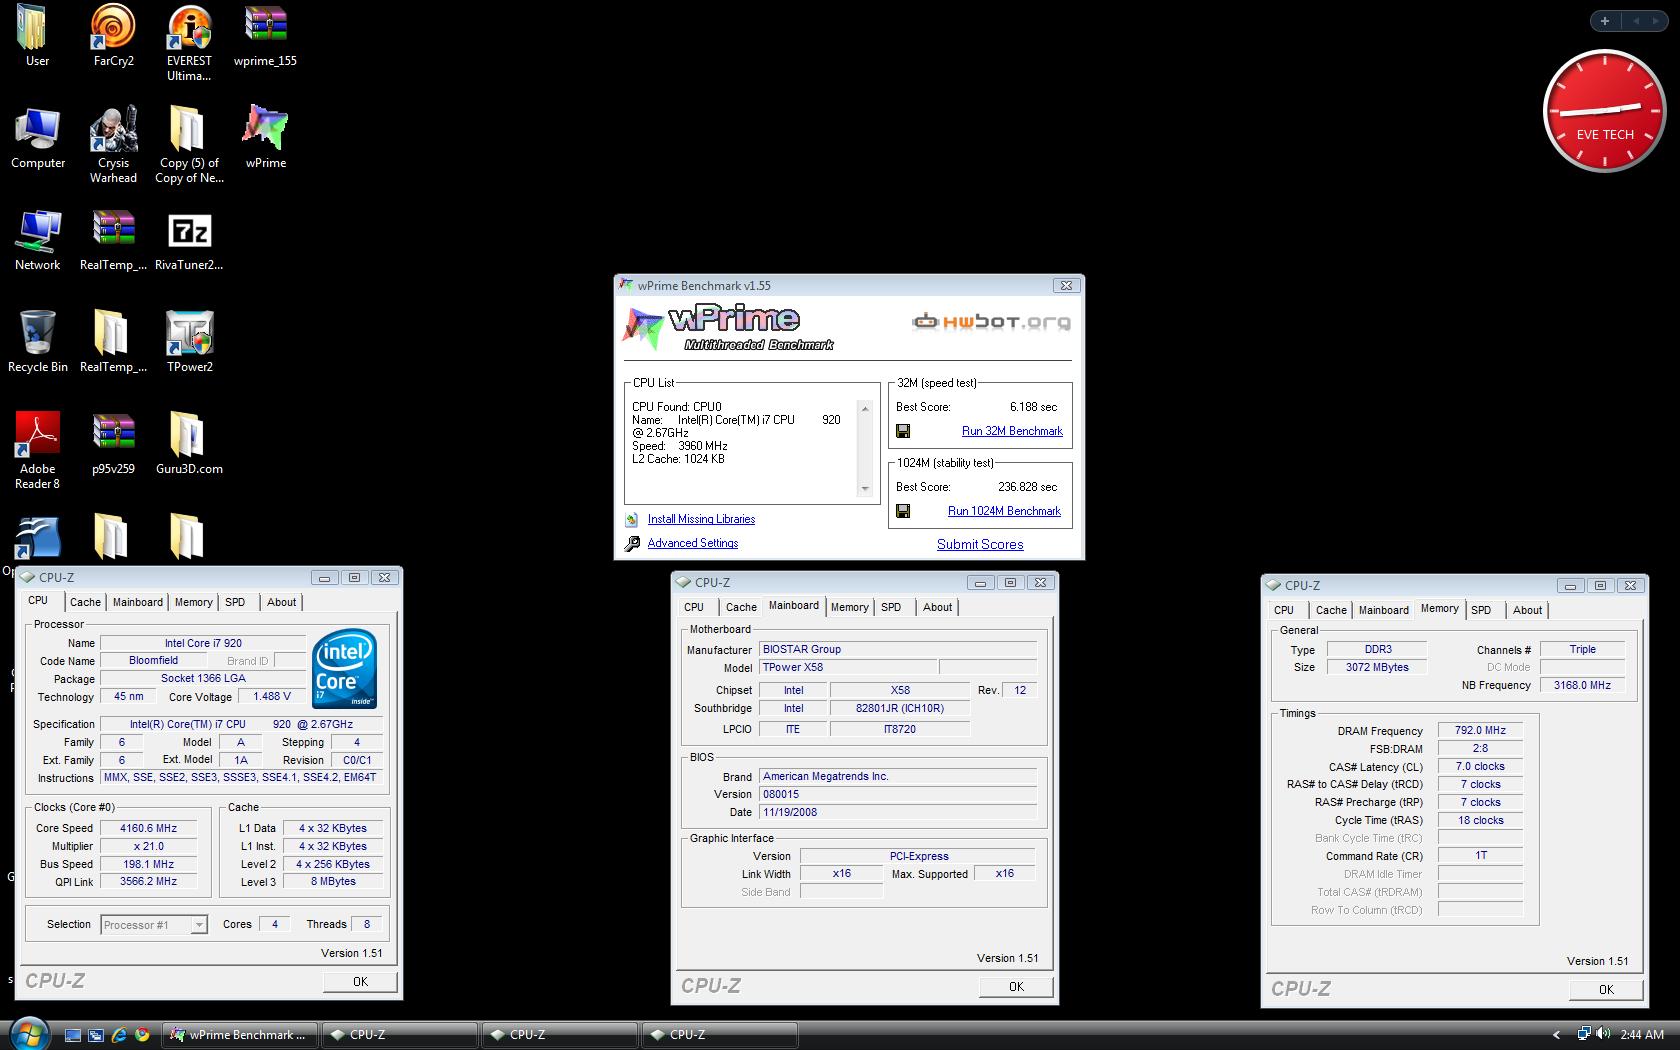Click NB Frequency value 3168.0 MHz

pyautogui.click(x=1582, y=685)
